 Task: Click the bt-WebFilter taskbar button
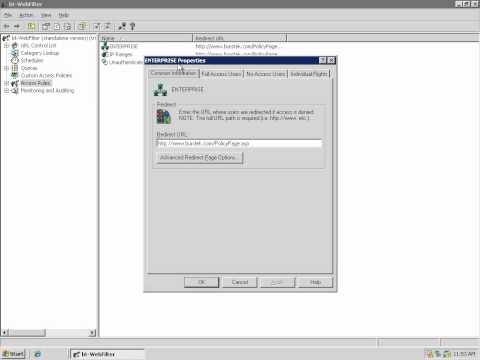(x=107, y=354)
